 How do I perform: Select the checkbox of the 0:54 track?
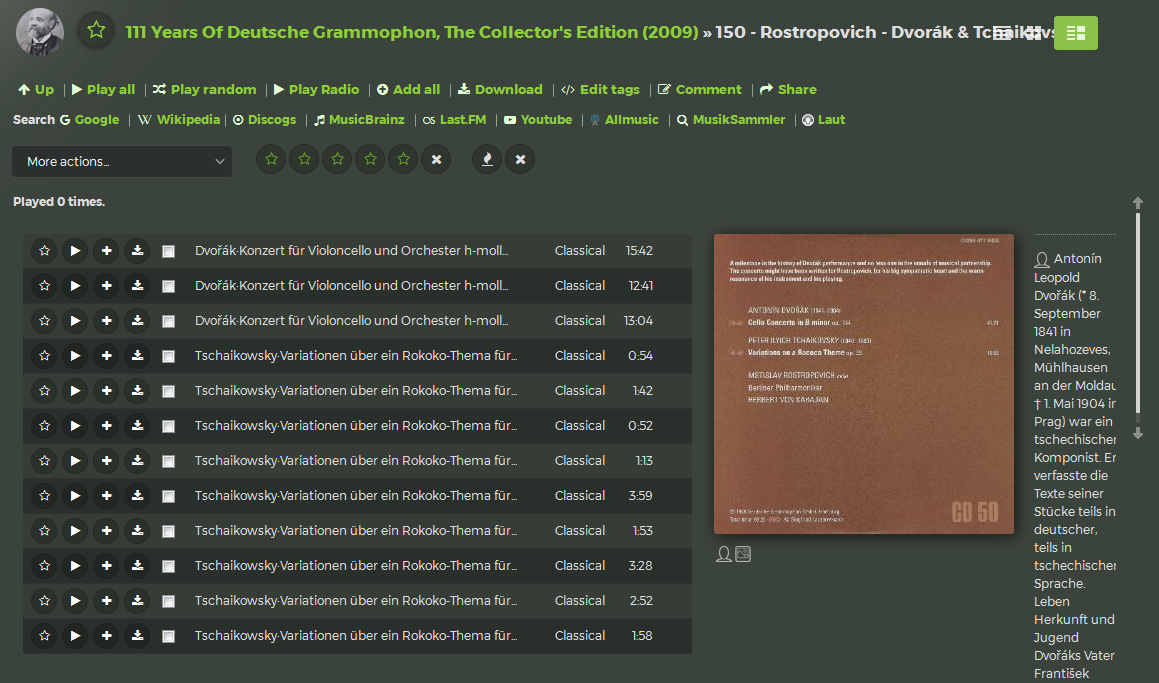168,357
